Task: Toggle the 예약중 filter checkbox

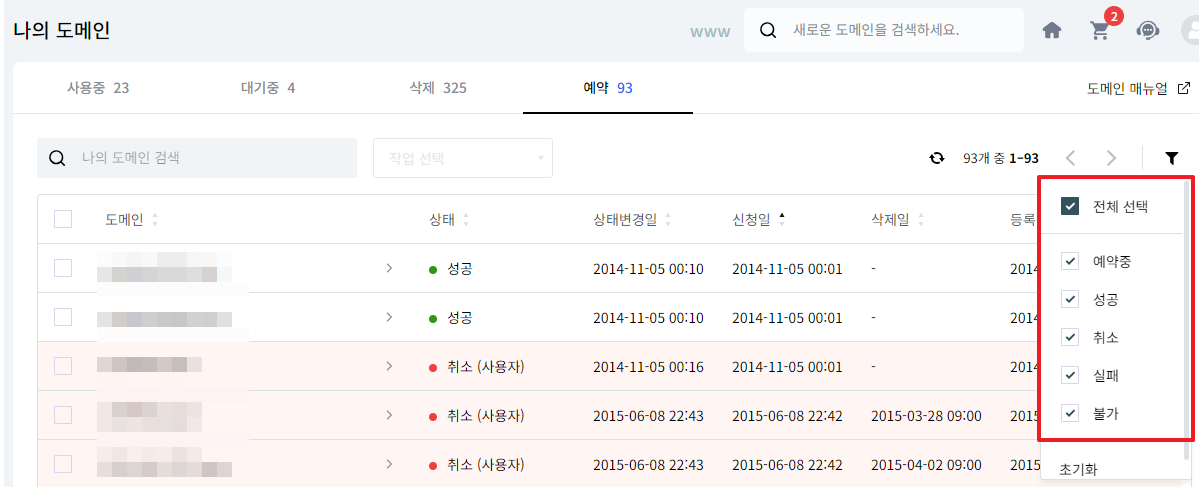Action: pyautogui.click(x=1070, y=261)
